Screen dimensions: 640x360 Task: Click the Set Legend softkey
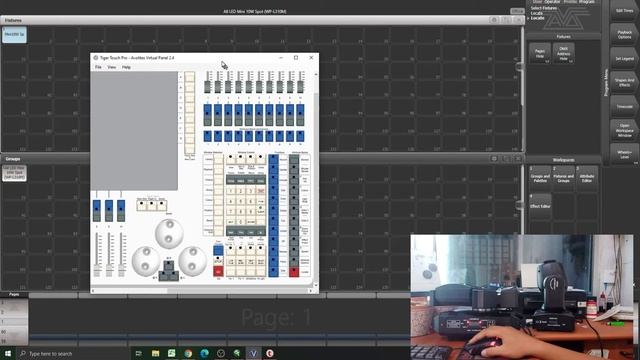click(624, 58)
